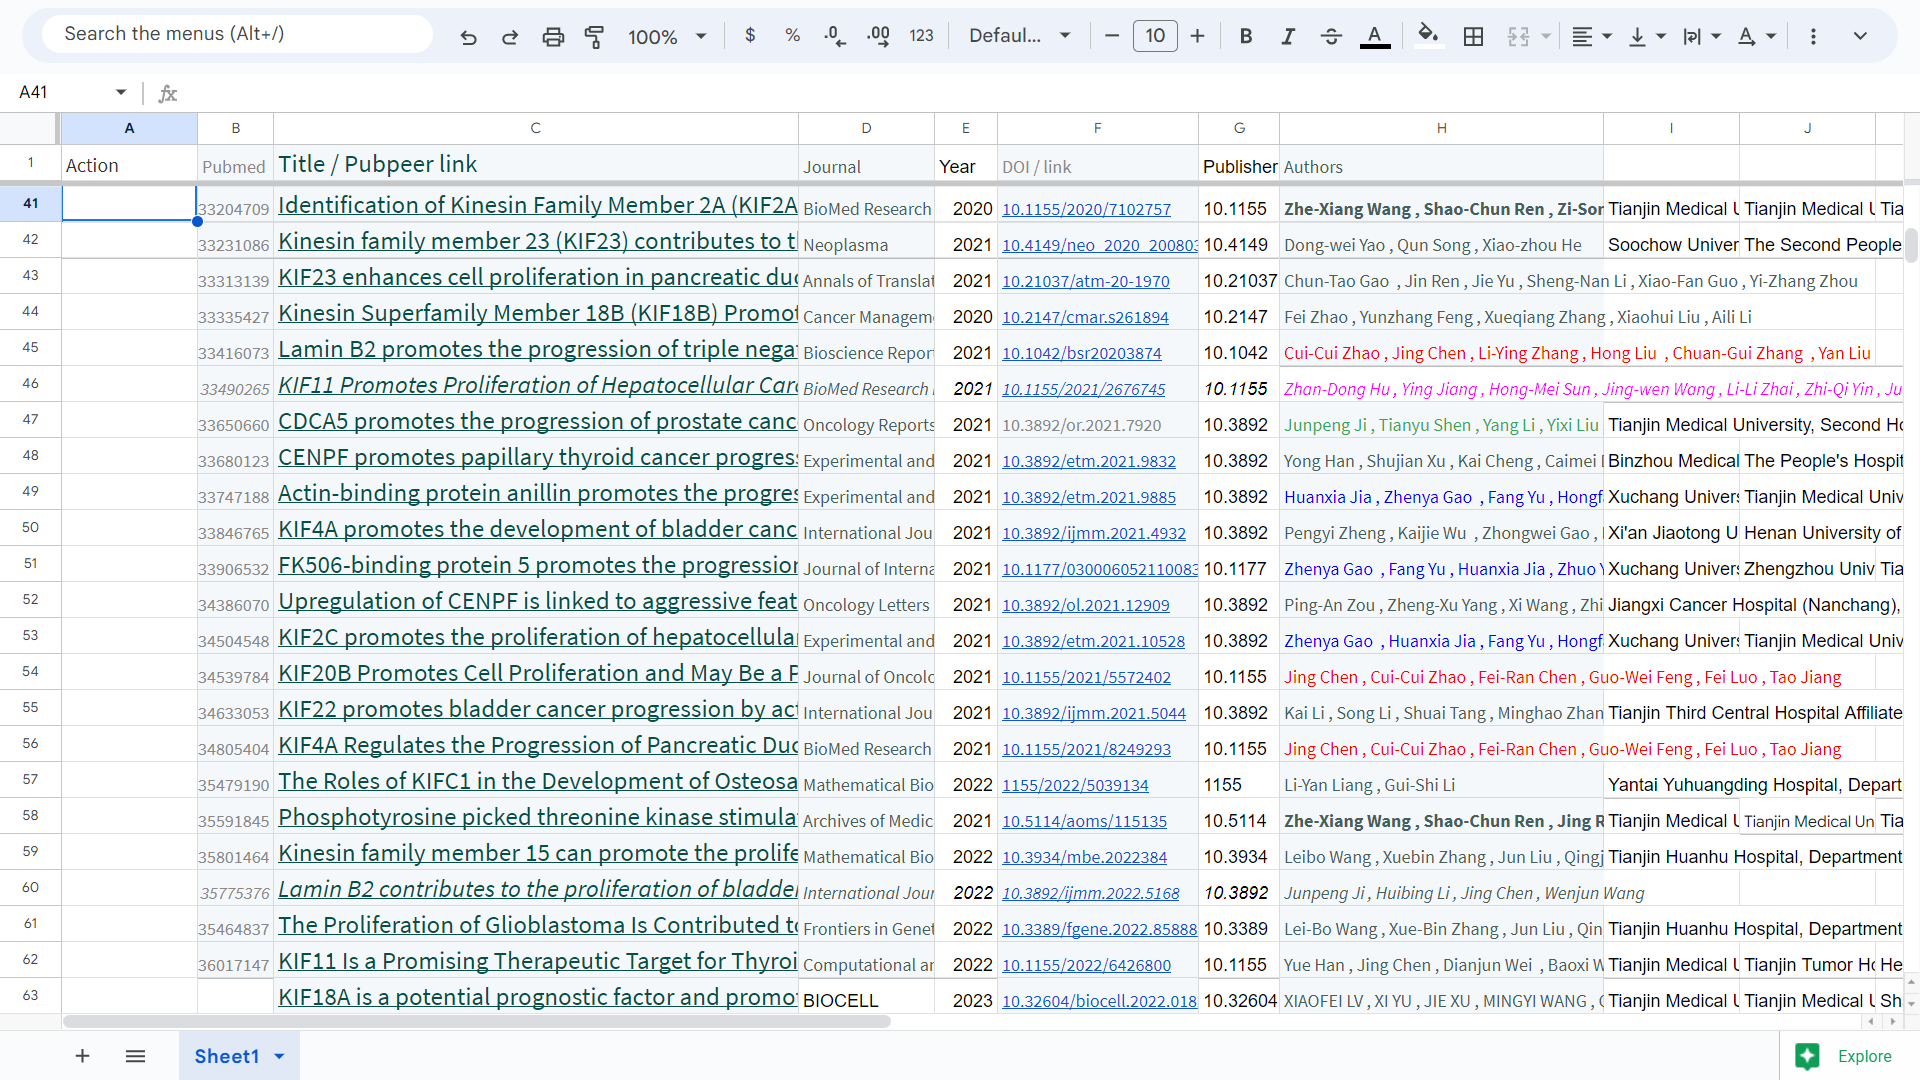
Task: Click the Undo arrow icon
Action: (x=468, y=37)
